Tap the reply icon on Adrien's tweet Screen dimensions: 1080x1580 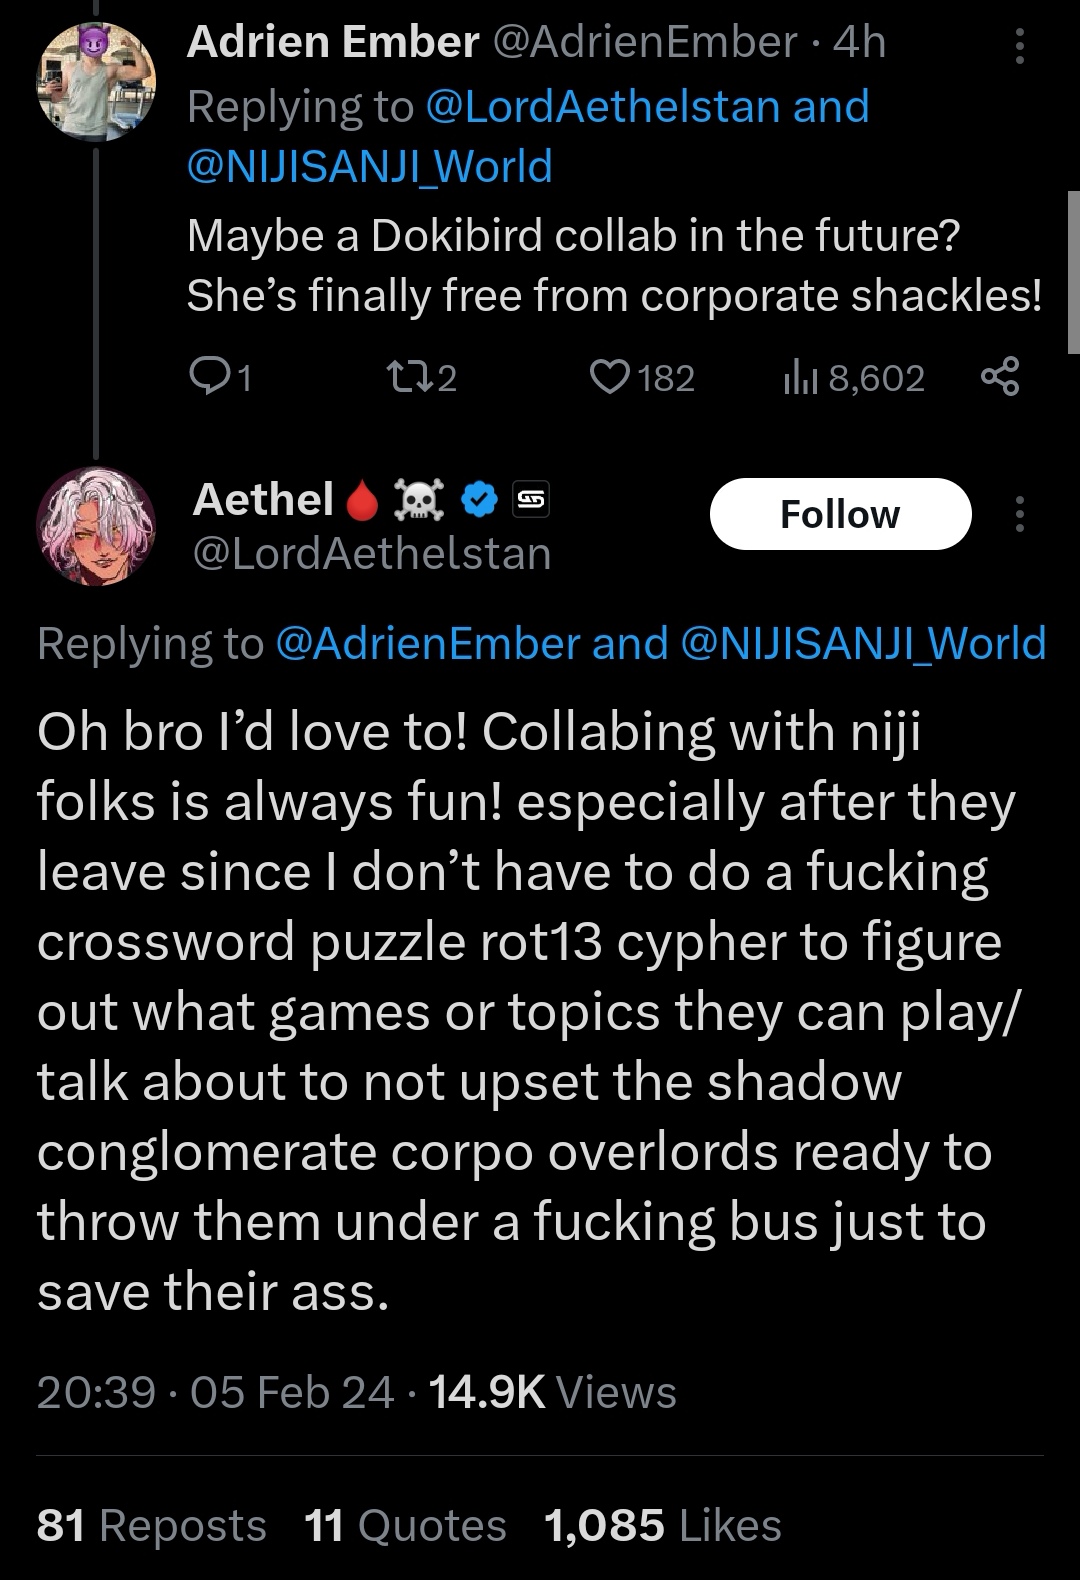pos(207,377)
